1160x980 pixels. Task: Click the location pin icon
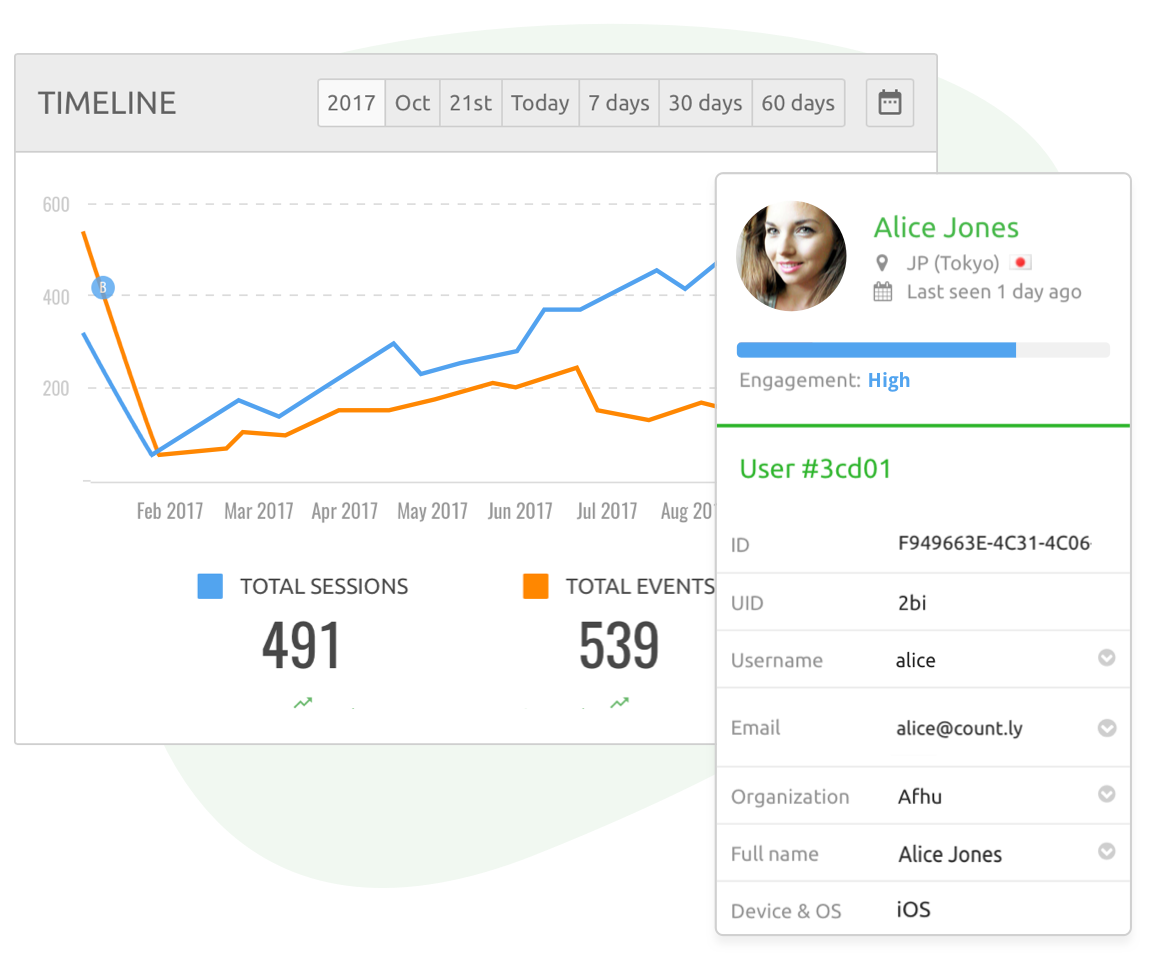pos(882,263)
